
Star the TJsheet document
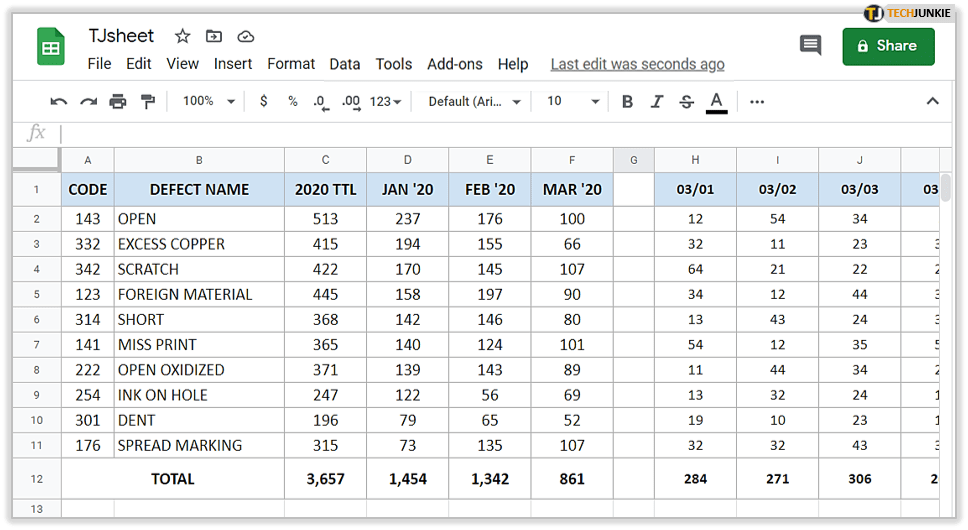182,36
